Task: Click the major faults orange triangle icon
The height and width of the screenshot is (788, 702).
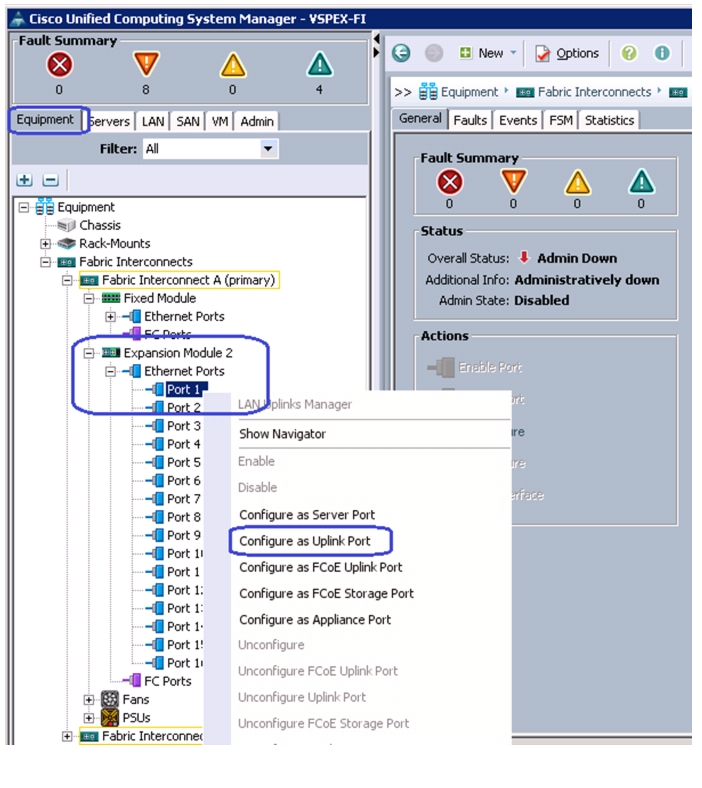Action: [146, 64]
